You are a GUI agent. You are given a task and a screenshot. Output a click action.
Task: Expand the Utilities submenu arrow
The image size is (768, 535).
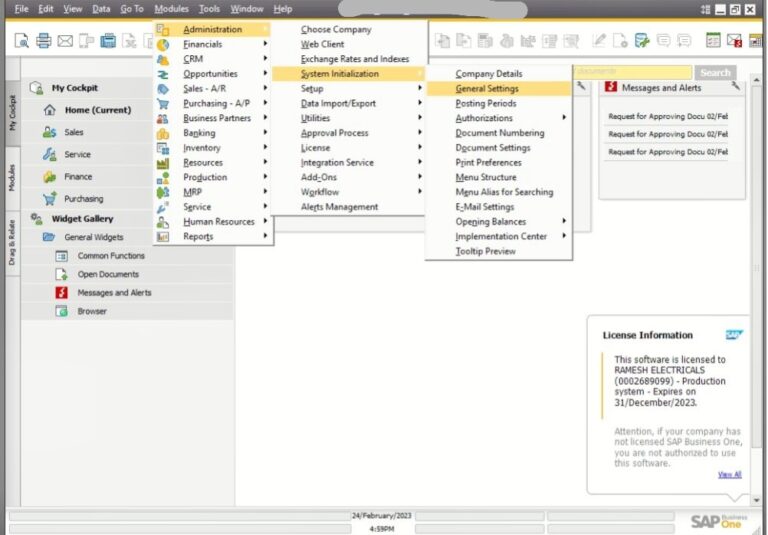point(420,117)
